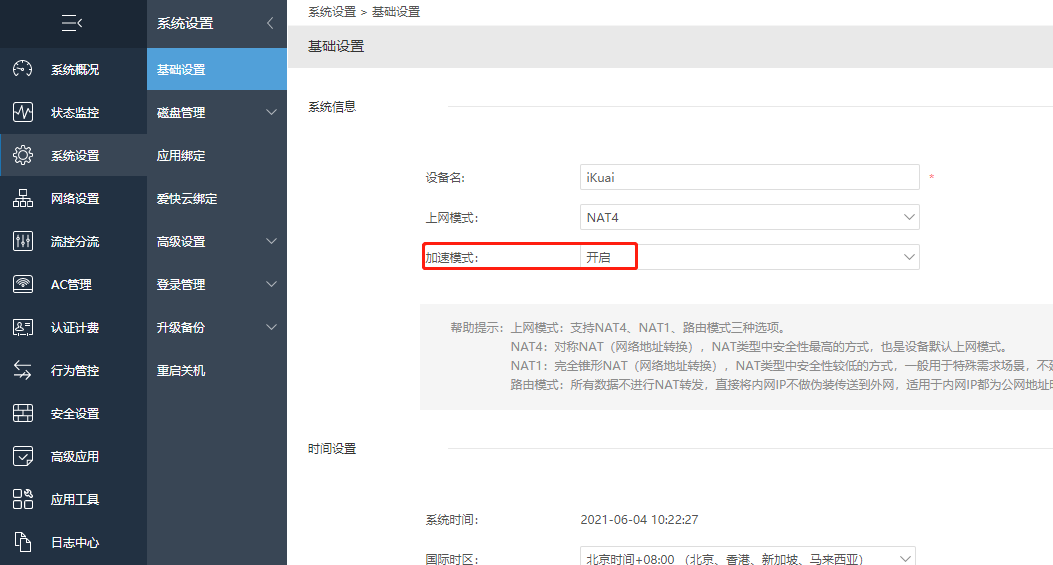Open the 国际时区 timezone dropdown
The width and height of the screenshot is (1053, 565).
747,558
